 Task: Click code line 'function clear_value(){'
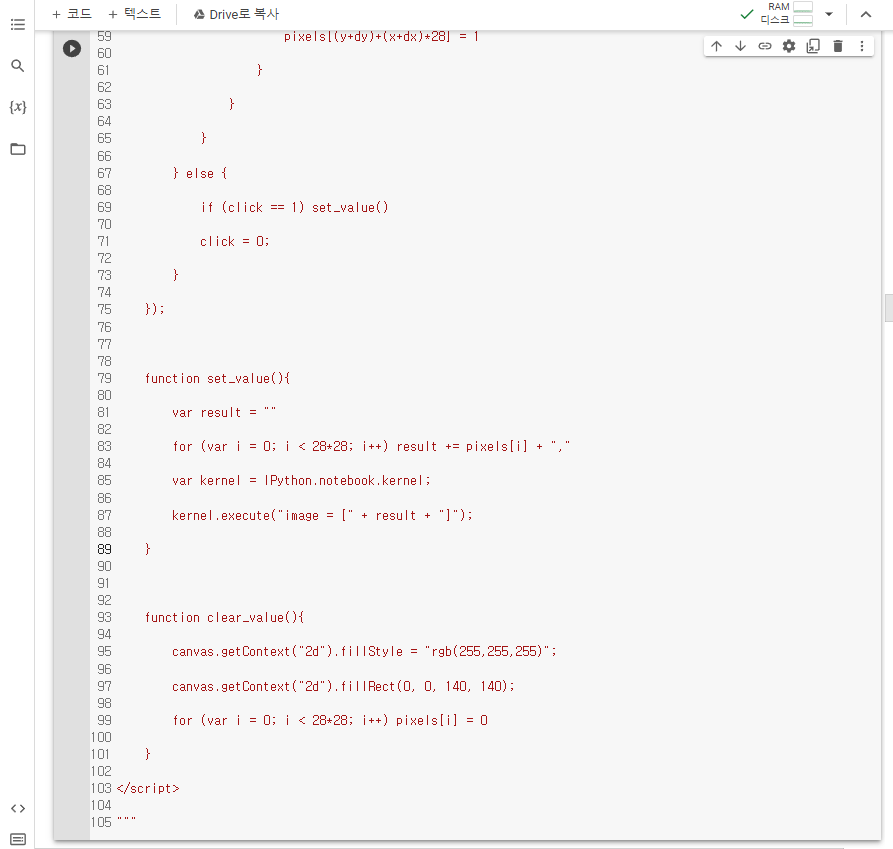coord(224,618)
